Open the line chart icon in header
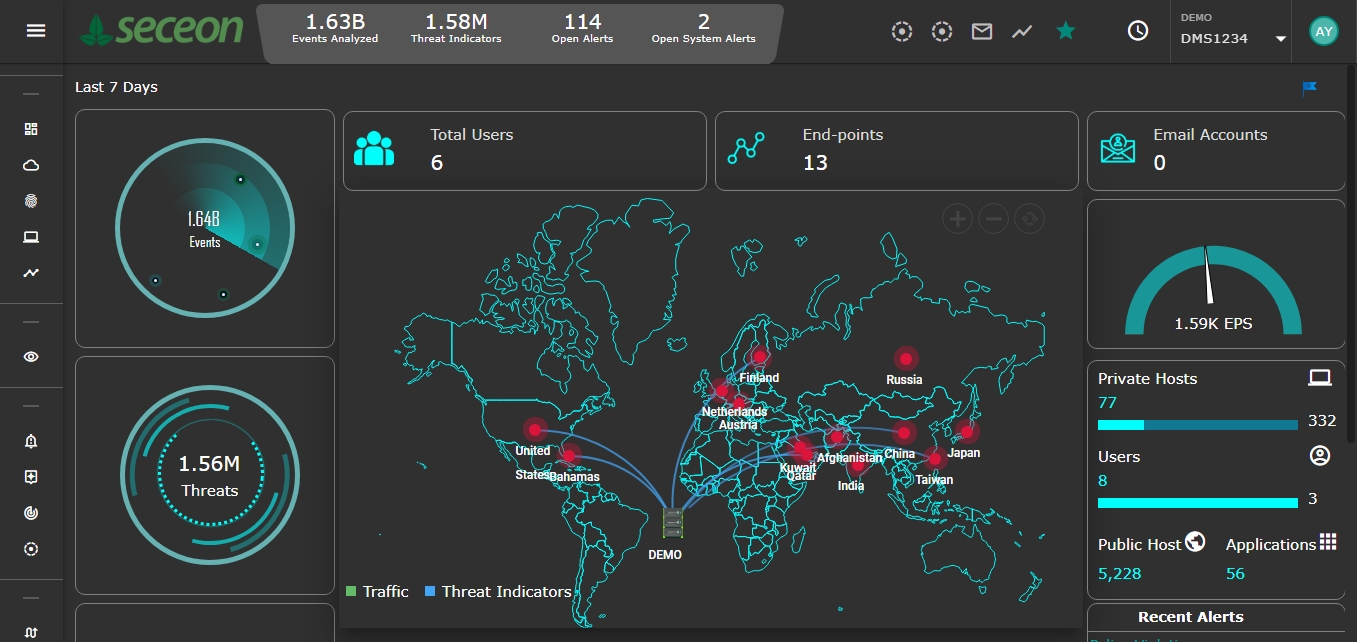Screen dimensions: 1357x642 [x=1021, y=32]
